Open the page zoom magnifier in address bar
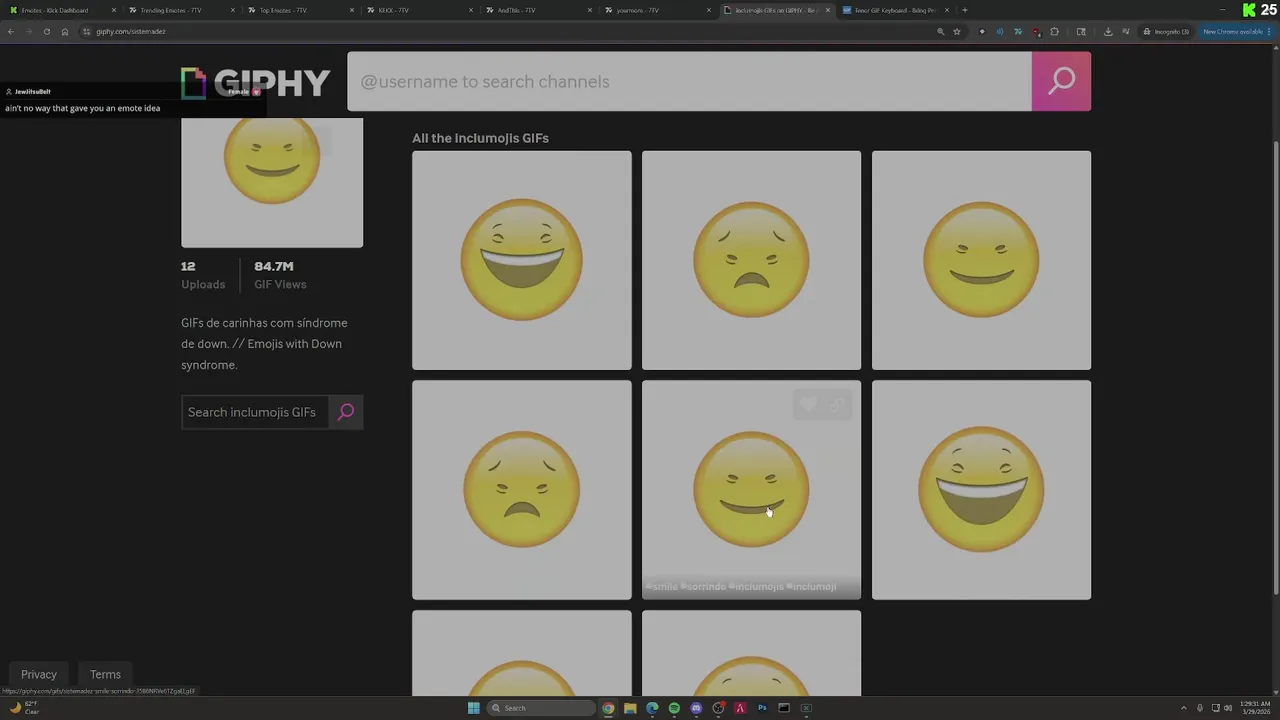The height and width of the screenshot is (720, 1280). 940,31
